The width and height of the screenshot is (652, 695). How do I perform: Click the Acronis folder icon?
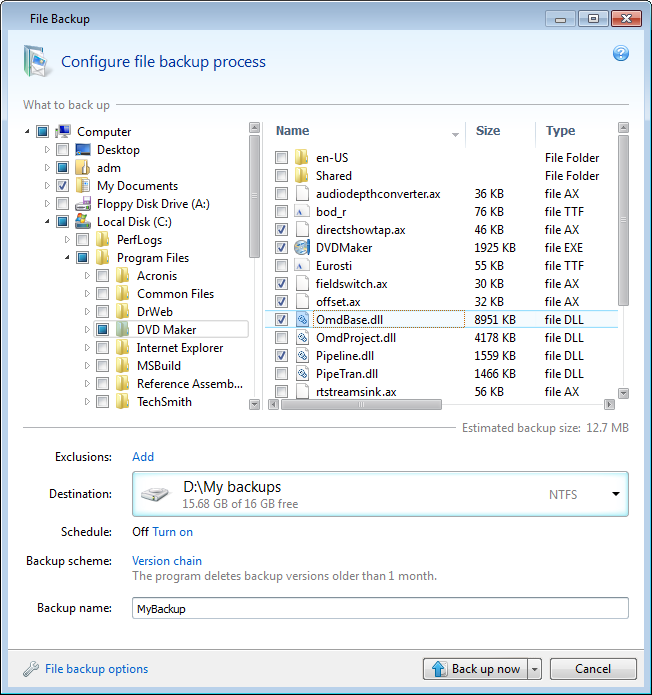[x=123, y=275]
